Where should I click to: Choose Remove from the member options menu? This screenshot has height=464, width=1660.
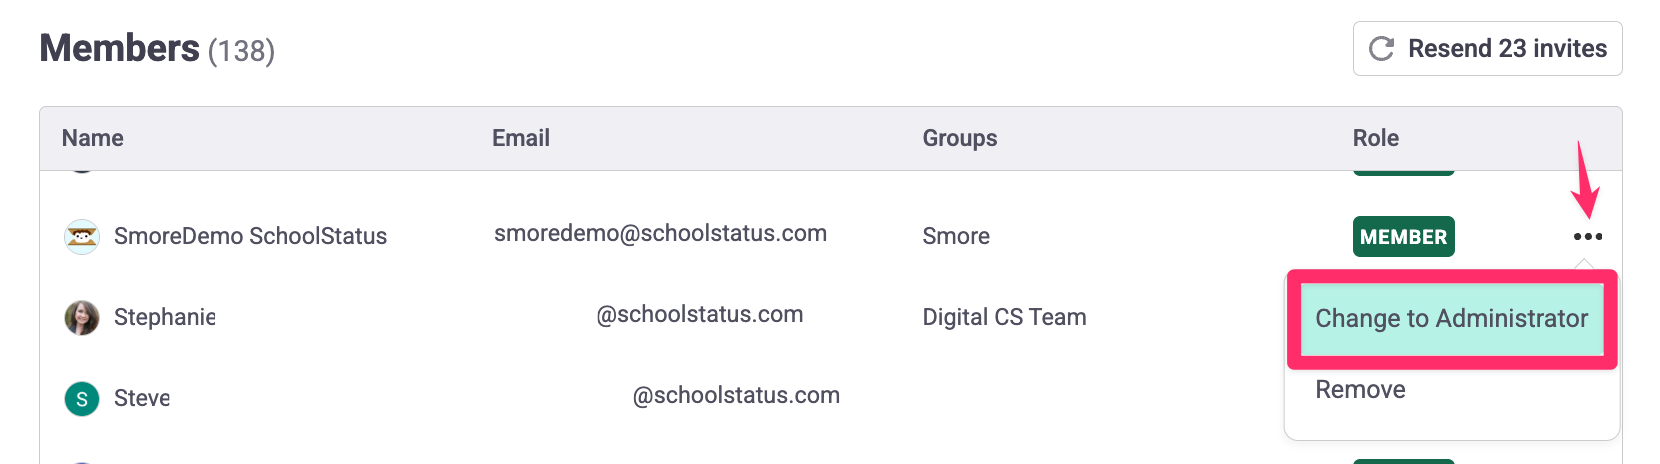click(1360, 390)
